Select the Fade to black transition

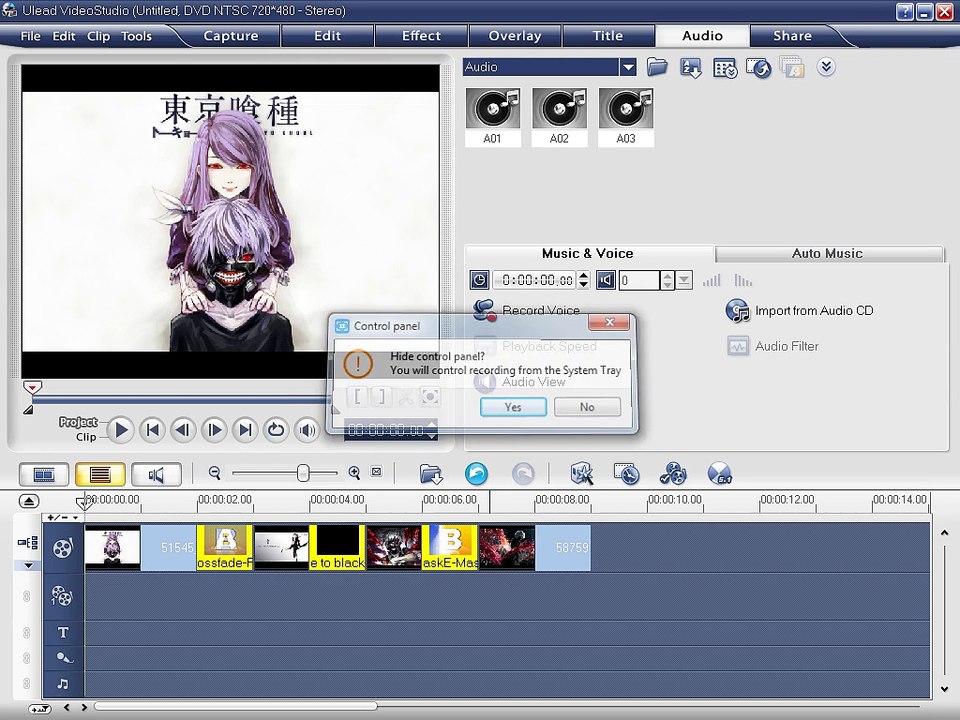click(337, 547)
